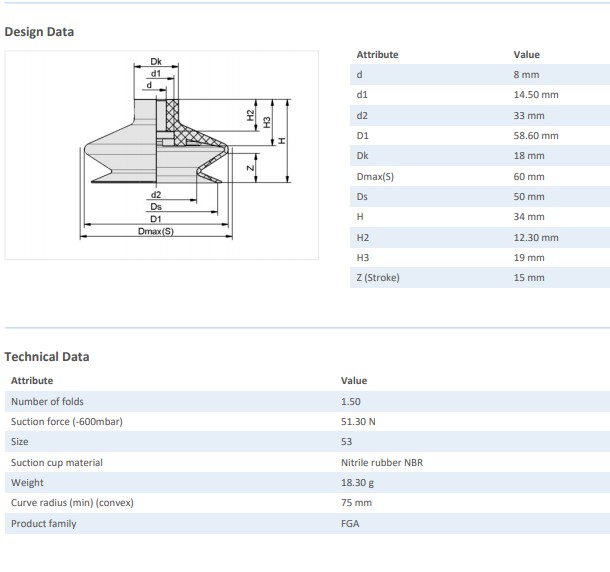Select the H2 value 12.30 mm
This screenshot has height=572, width=610.
535,237
